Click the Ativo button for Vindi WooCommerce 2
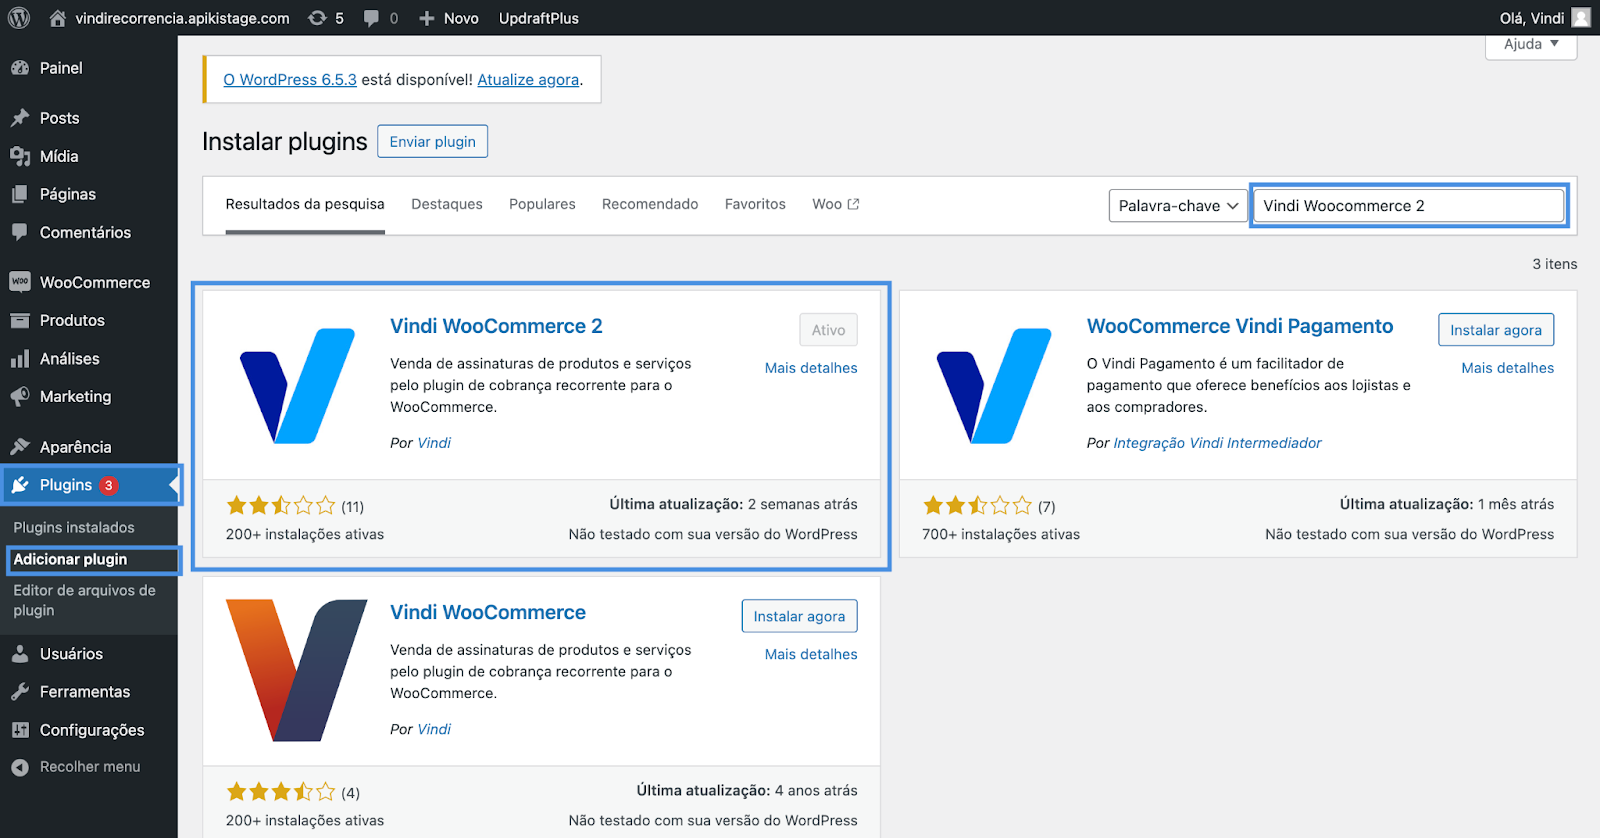This screenshot has height=838, width=1600. coord(828,330)
